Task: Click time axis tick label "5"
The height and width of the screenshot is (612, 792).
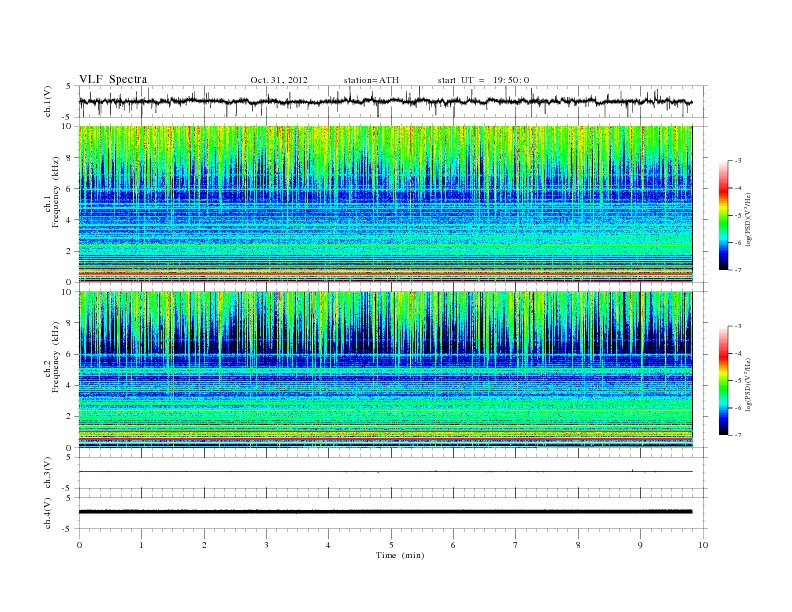Action: tap(391, 545)
